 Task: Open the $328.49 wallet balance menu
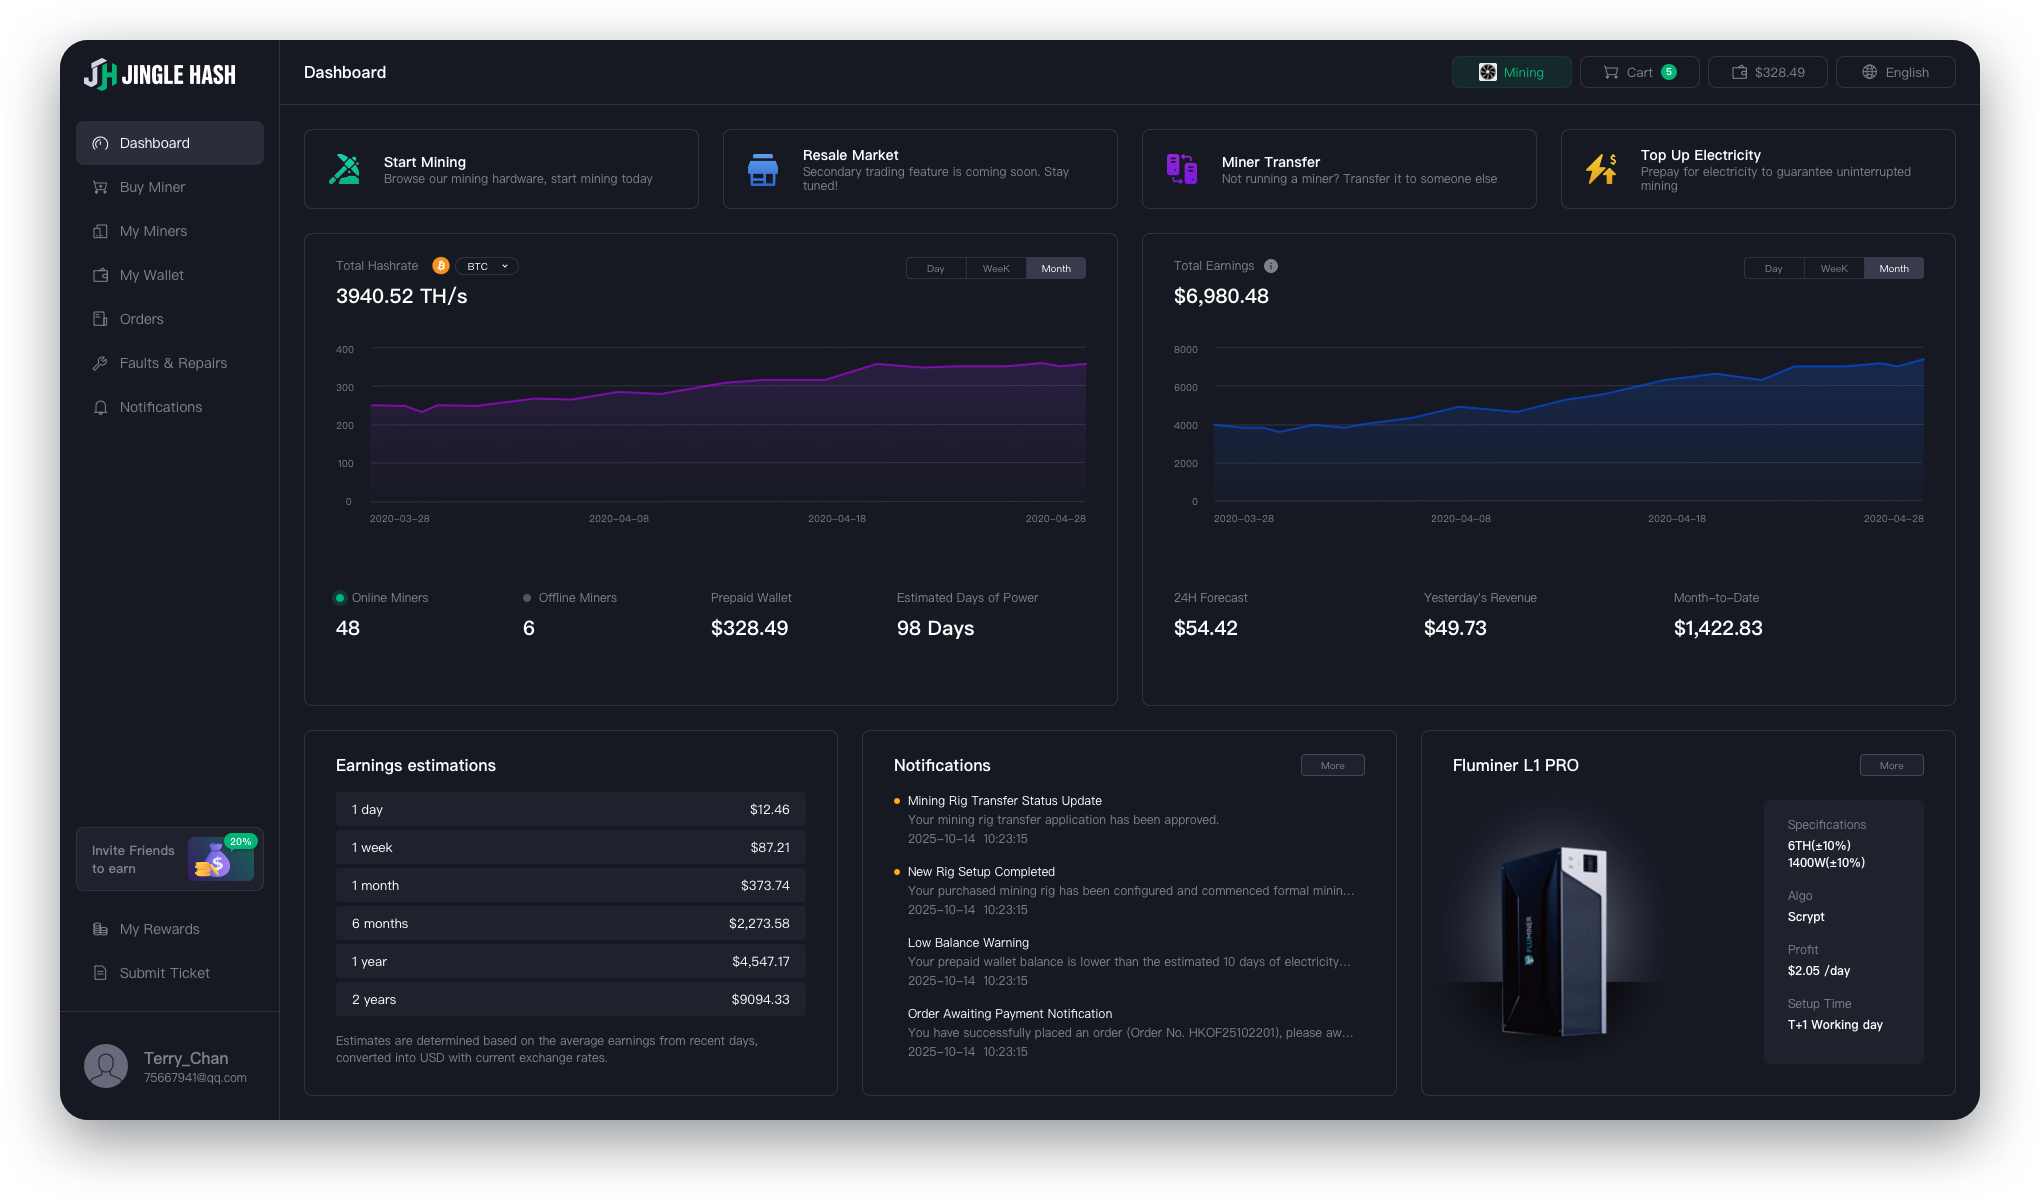tap(1767, 72)
